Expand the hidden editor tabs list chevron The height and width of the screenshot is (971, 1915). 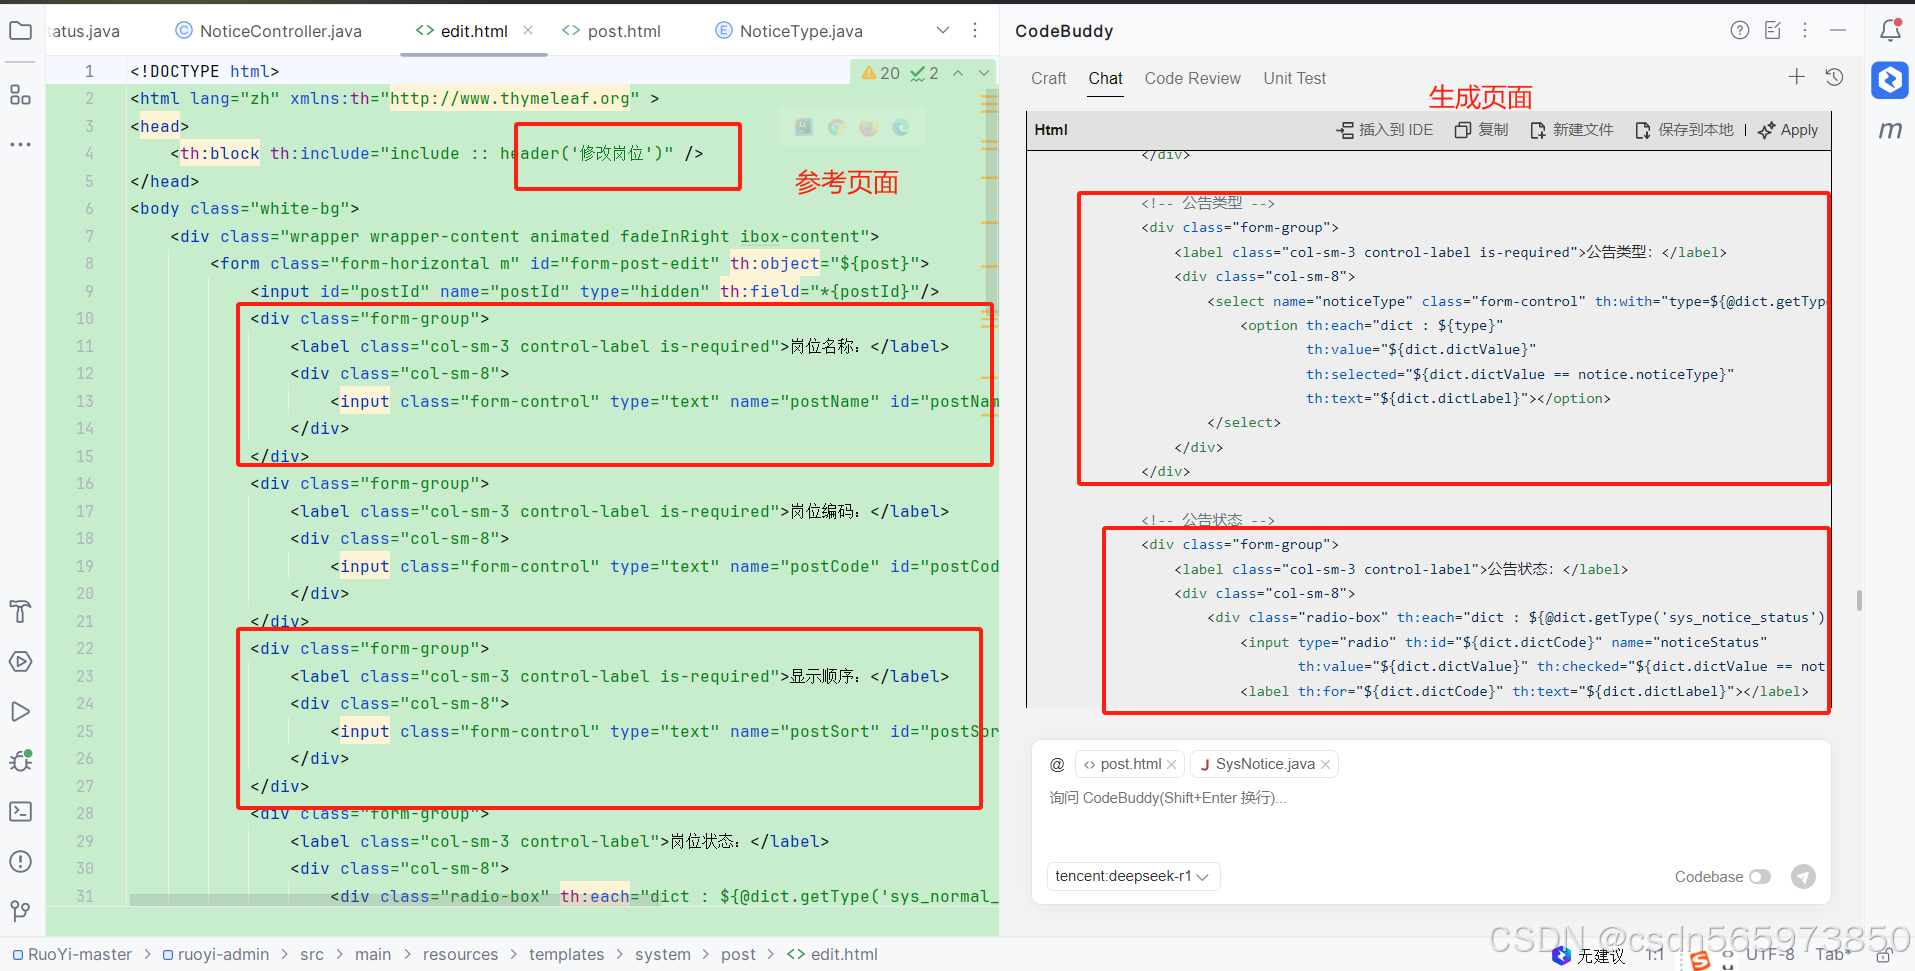[943, 30]
